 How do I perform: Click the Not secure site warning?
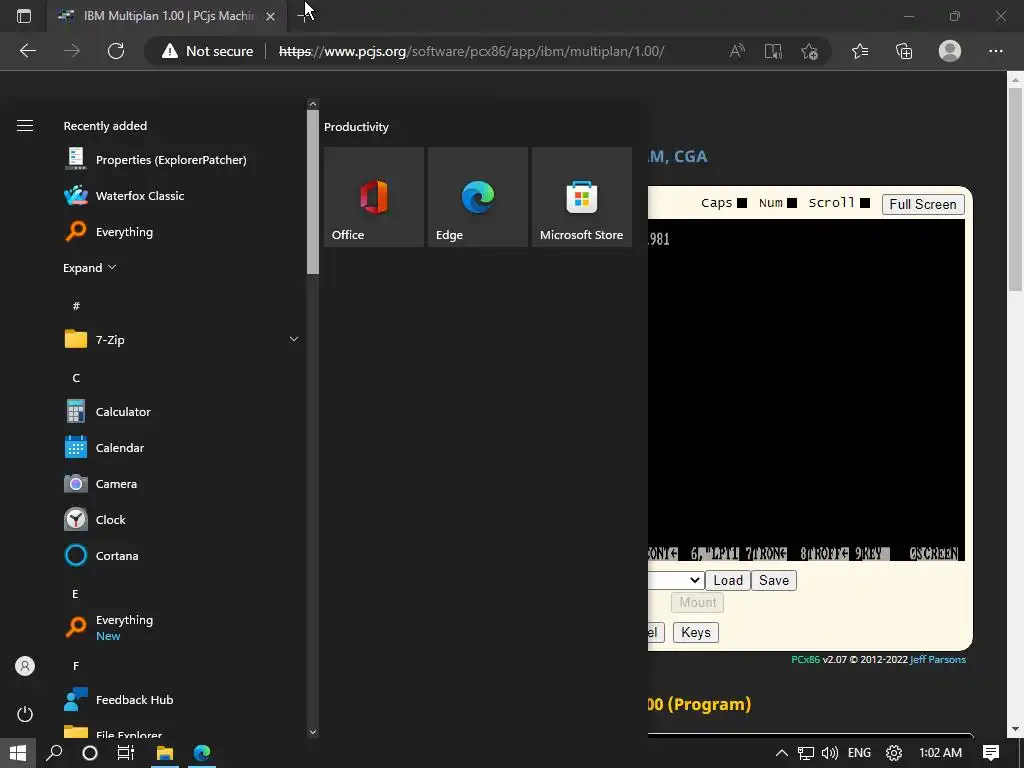(x=208, y=51)
